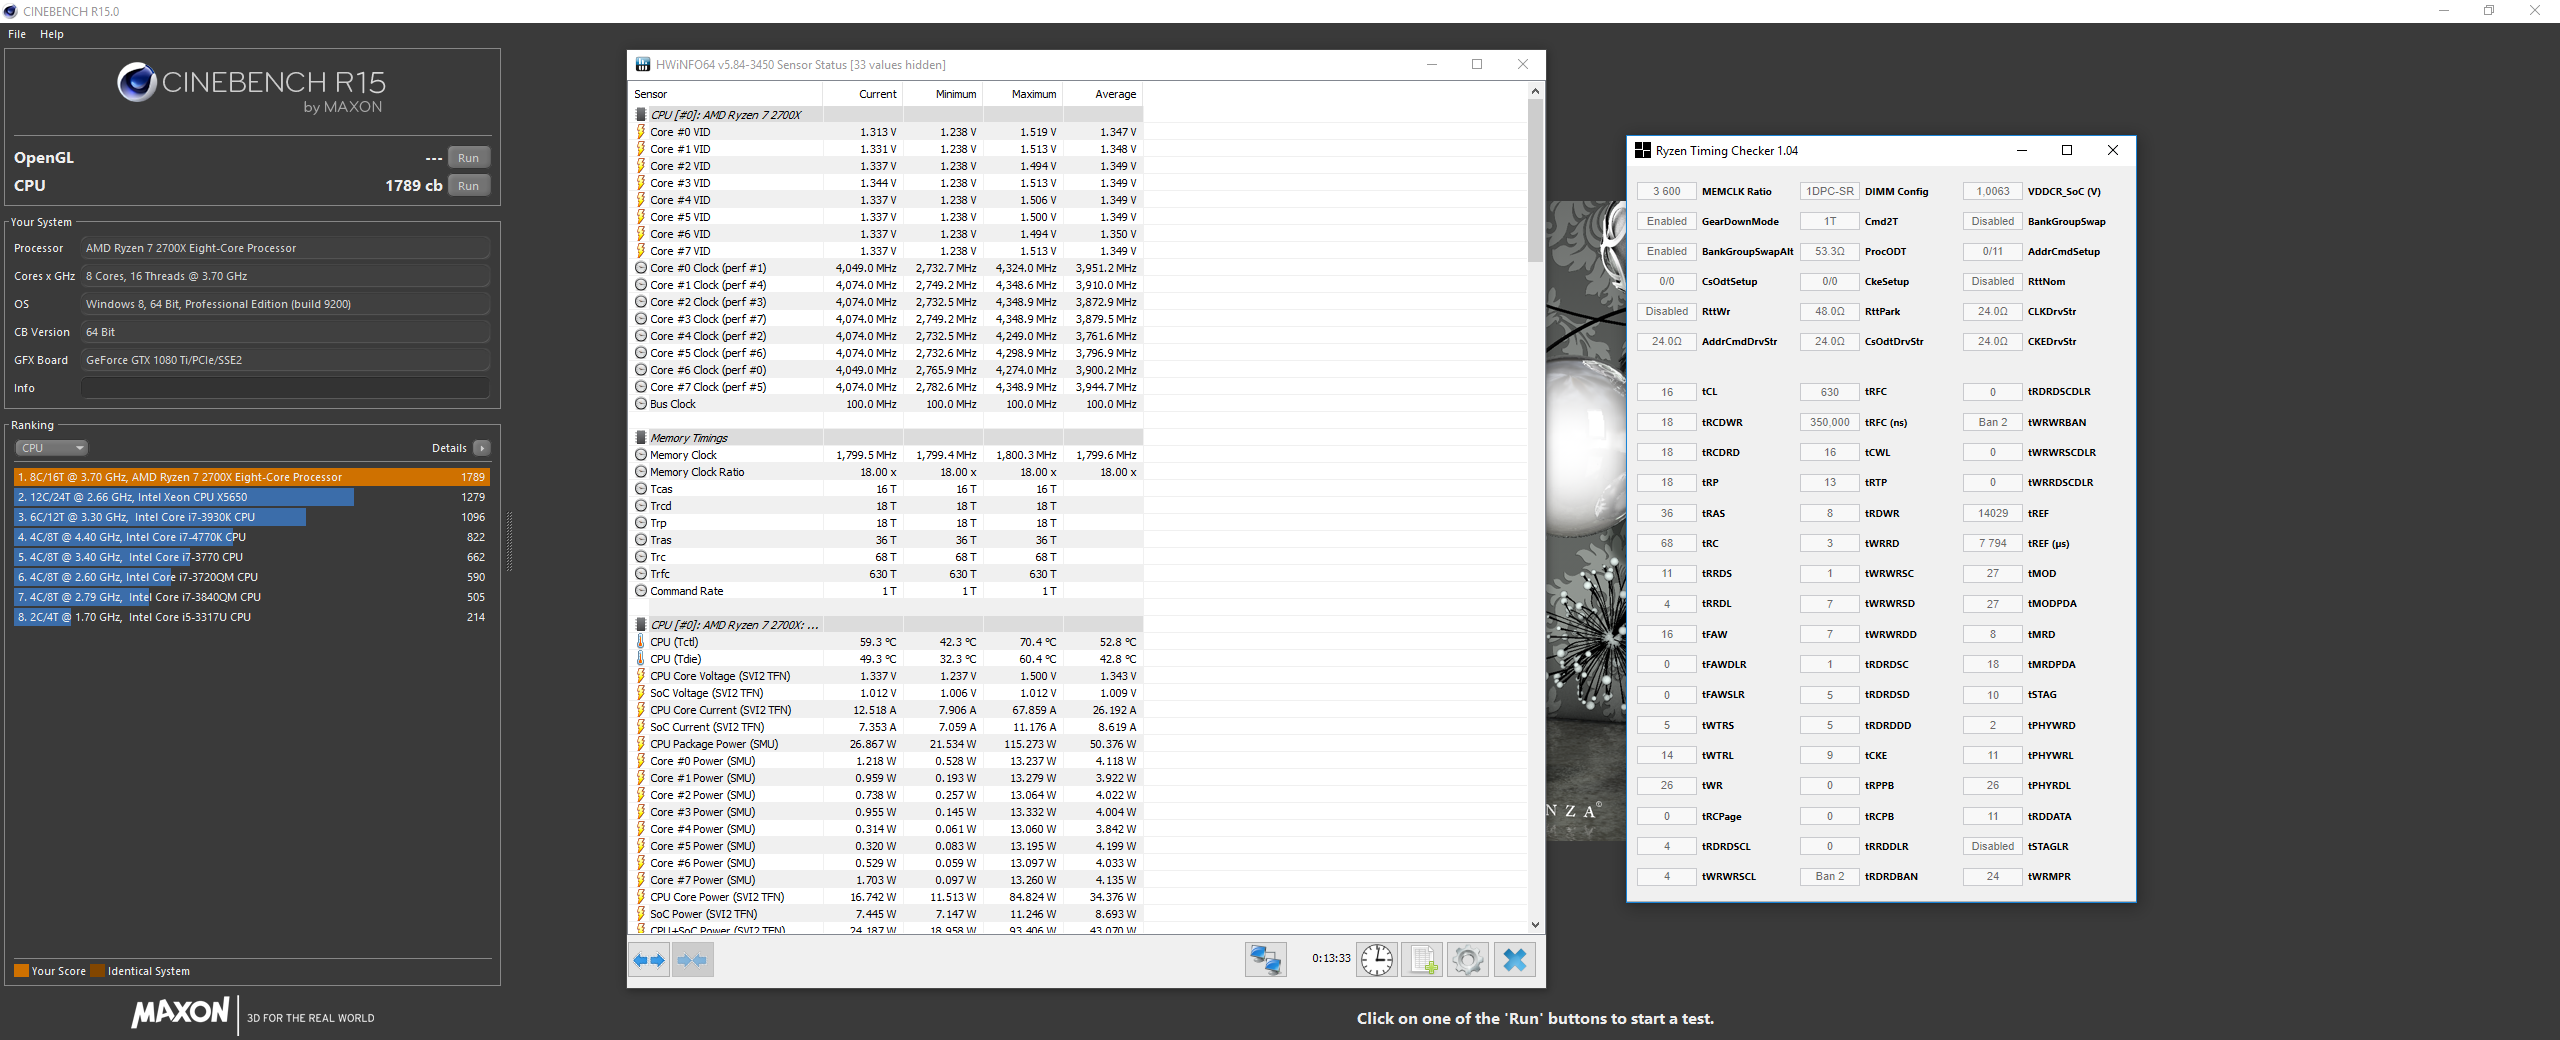Click the Average column header
Viewport: 2560px width, 1040px height.
point(1102,94)
